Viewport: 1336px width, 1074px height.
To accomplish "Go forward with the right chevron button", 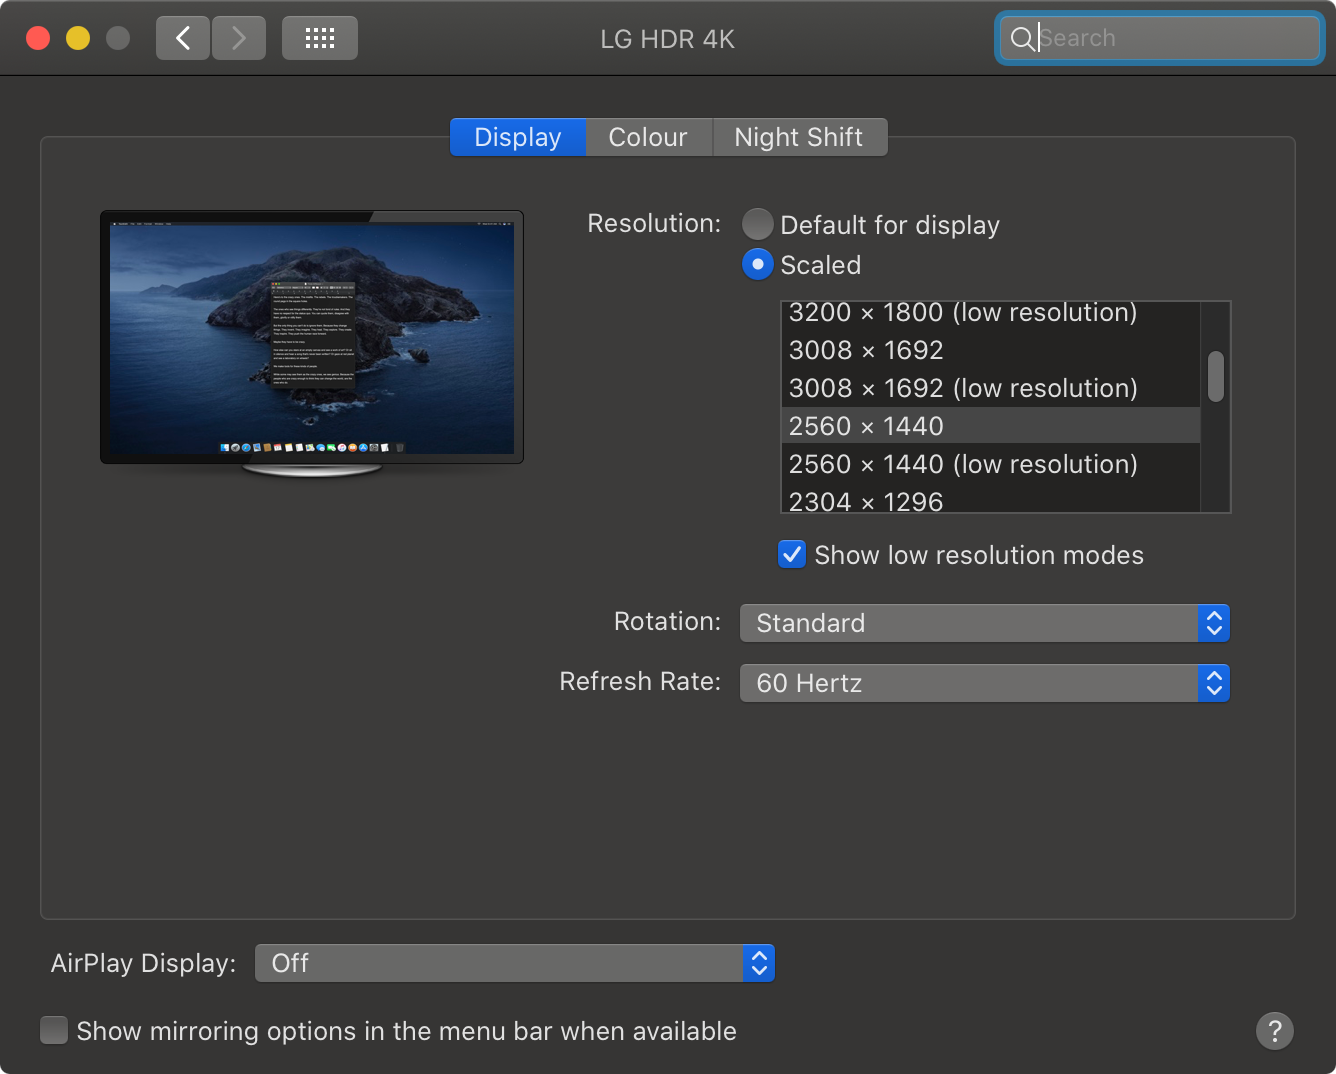I will click(x=239, y=39).
